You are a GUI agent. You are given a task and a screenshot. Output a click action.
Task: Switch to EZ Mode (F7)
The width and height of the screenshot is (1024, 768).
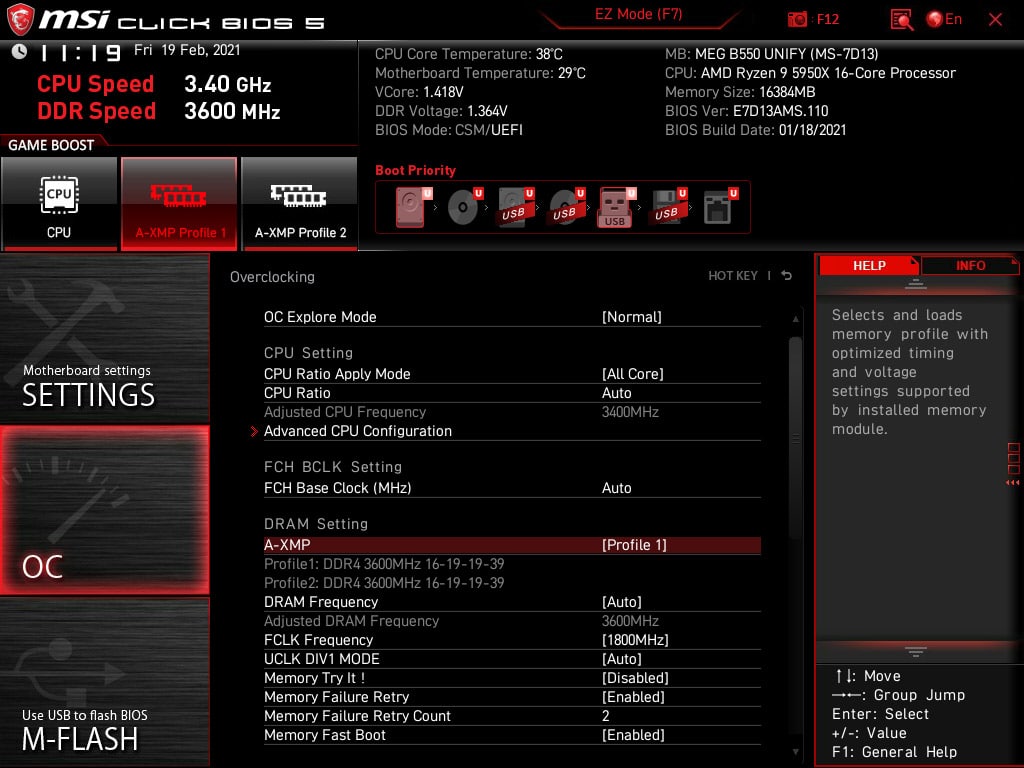pyautogui.click(x=638, y=14)
